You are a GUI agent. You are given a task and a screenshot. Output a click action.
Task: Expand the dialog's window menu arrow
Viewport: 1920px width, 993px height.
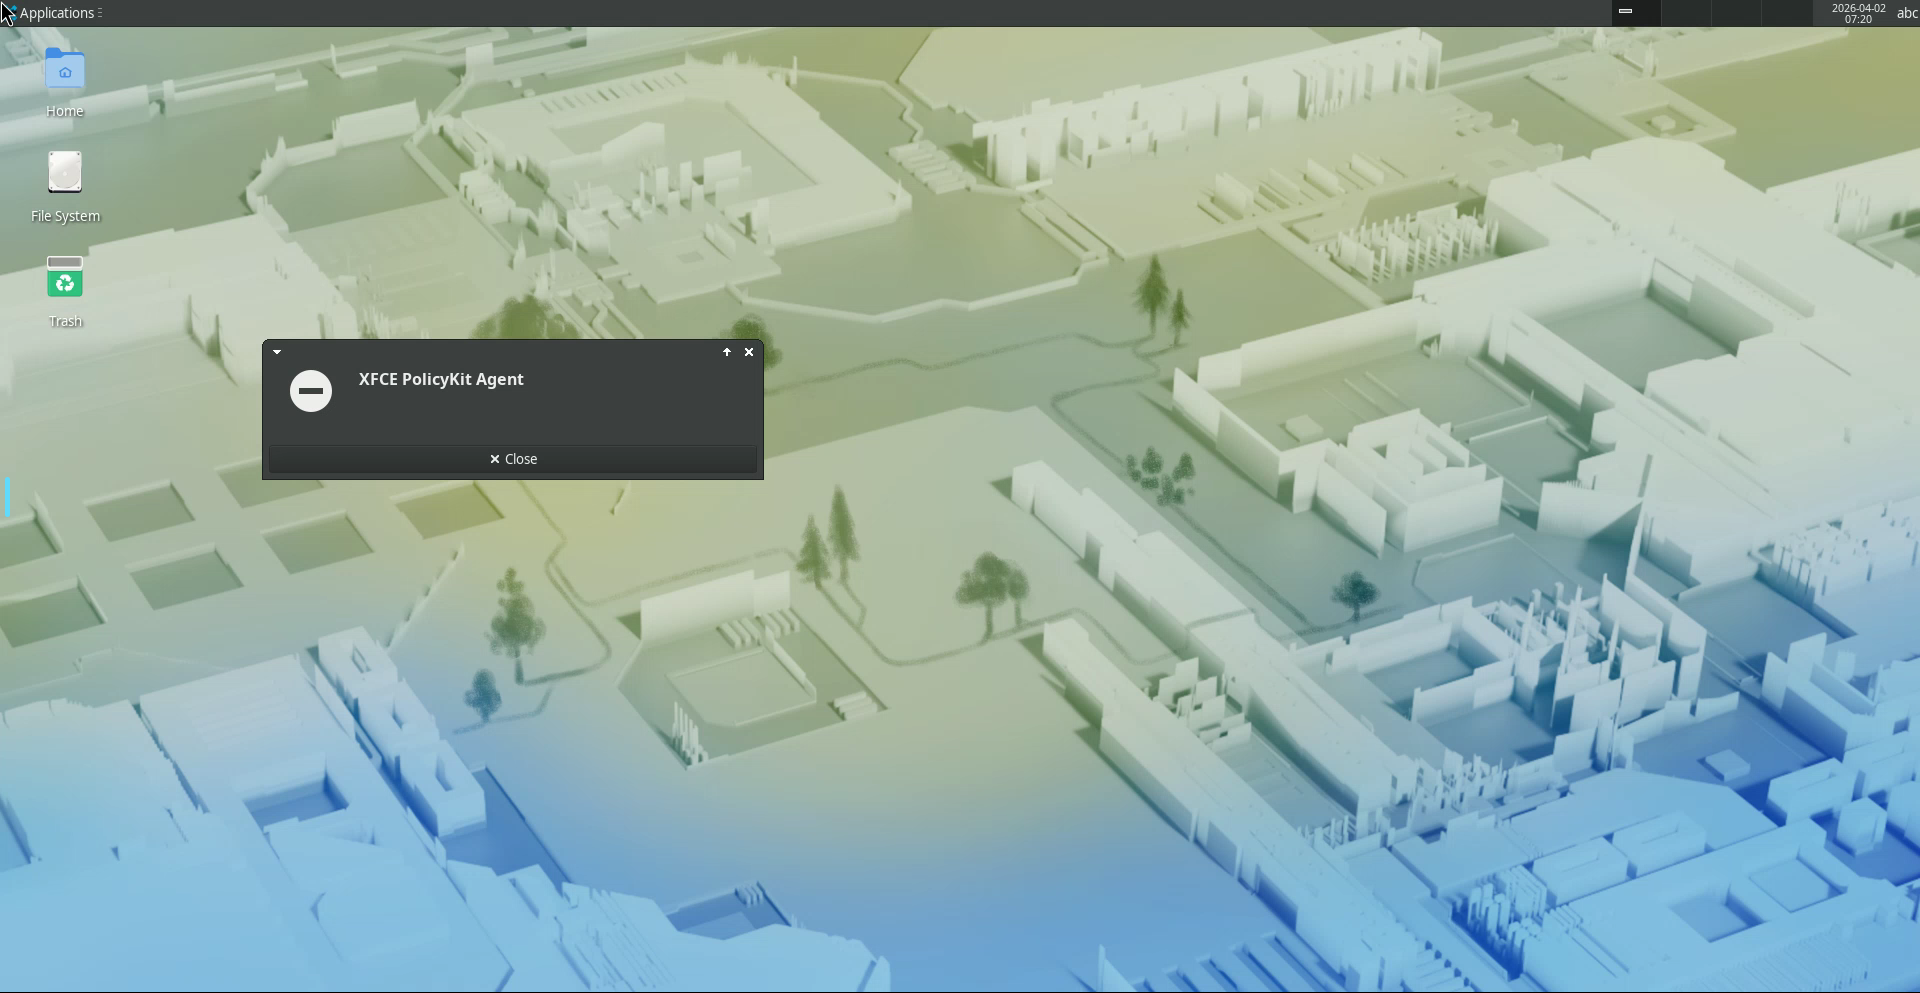coord(277,352)
